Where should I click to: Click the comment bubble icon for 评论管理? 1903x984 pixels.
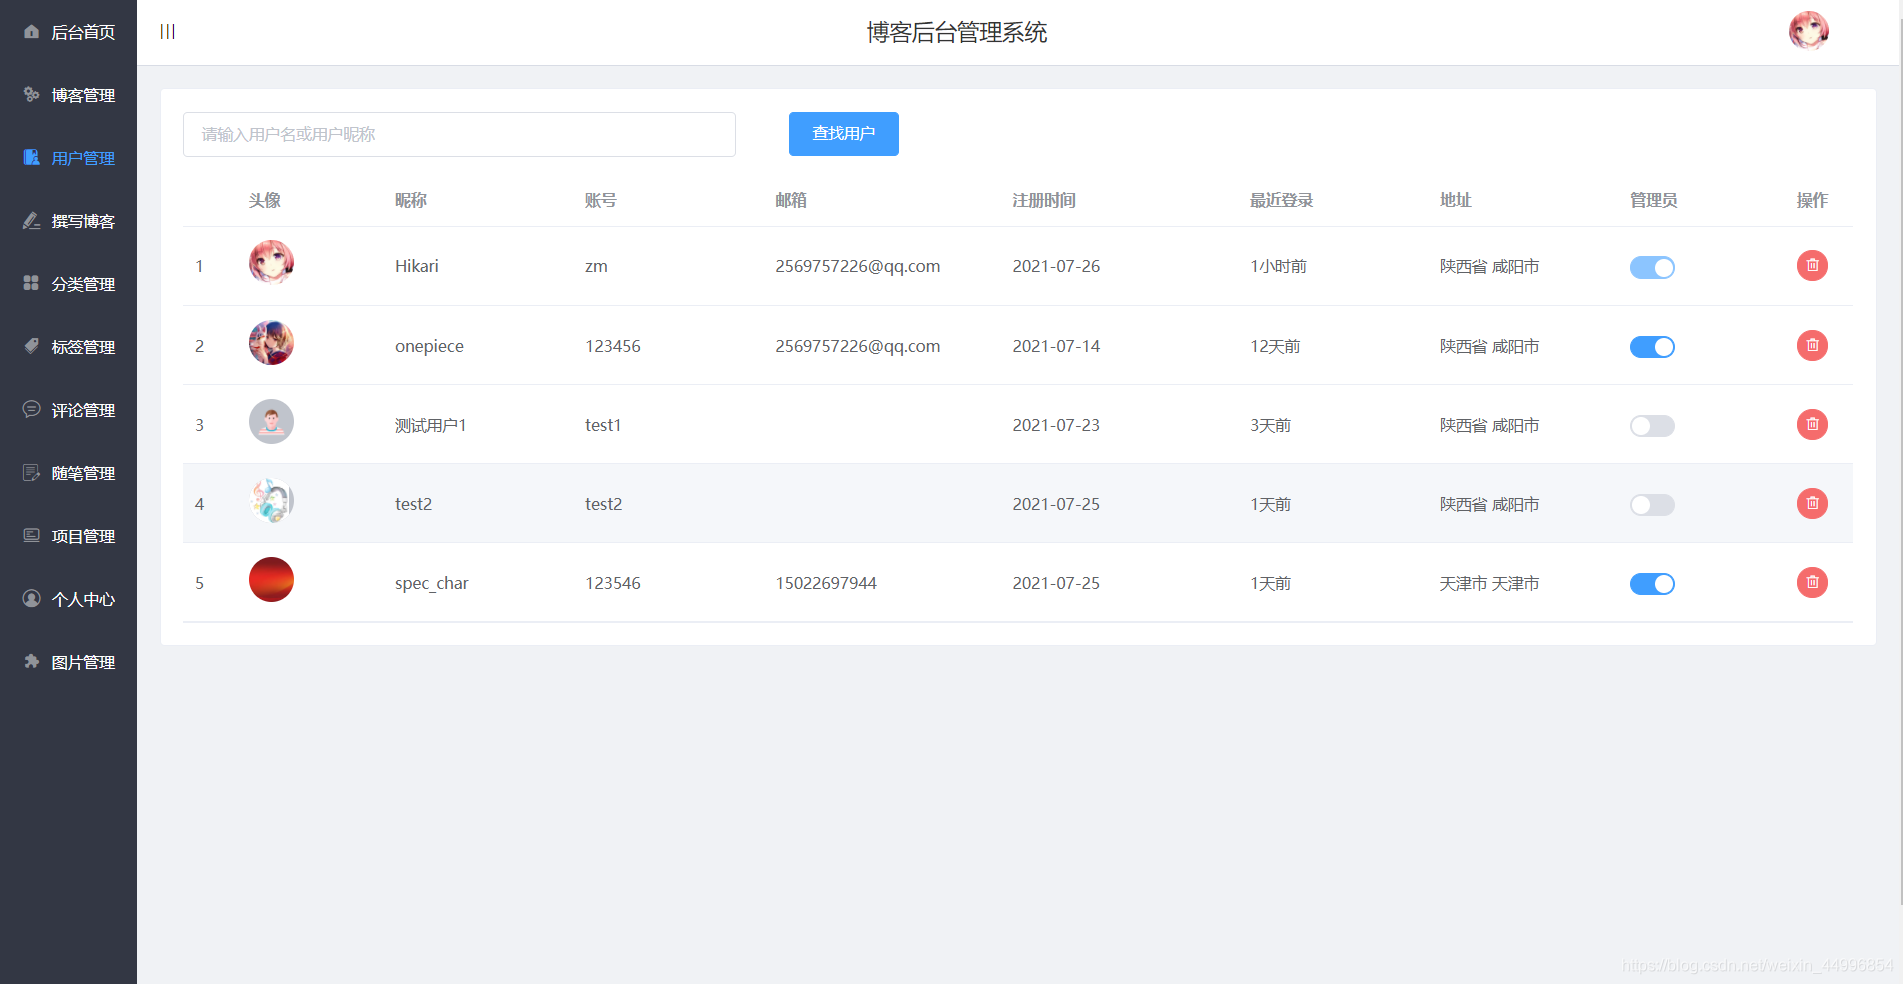[x=31, y=410]
